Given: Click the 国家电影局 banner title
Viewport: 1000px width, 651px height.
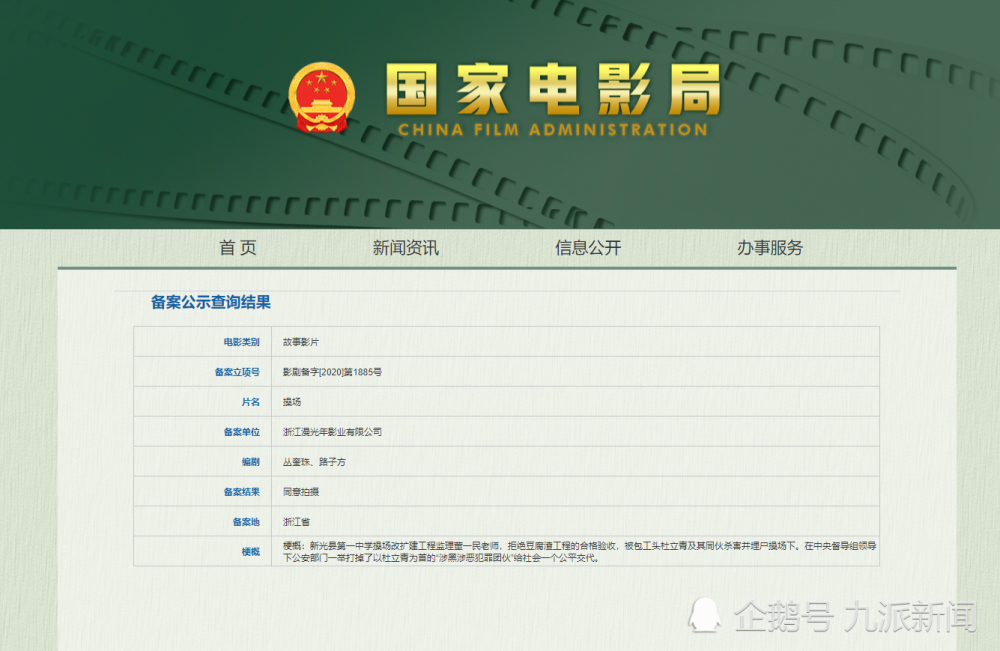Looking at the screenshot, I should [554, 89].
